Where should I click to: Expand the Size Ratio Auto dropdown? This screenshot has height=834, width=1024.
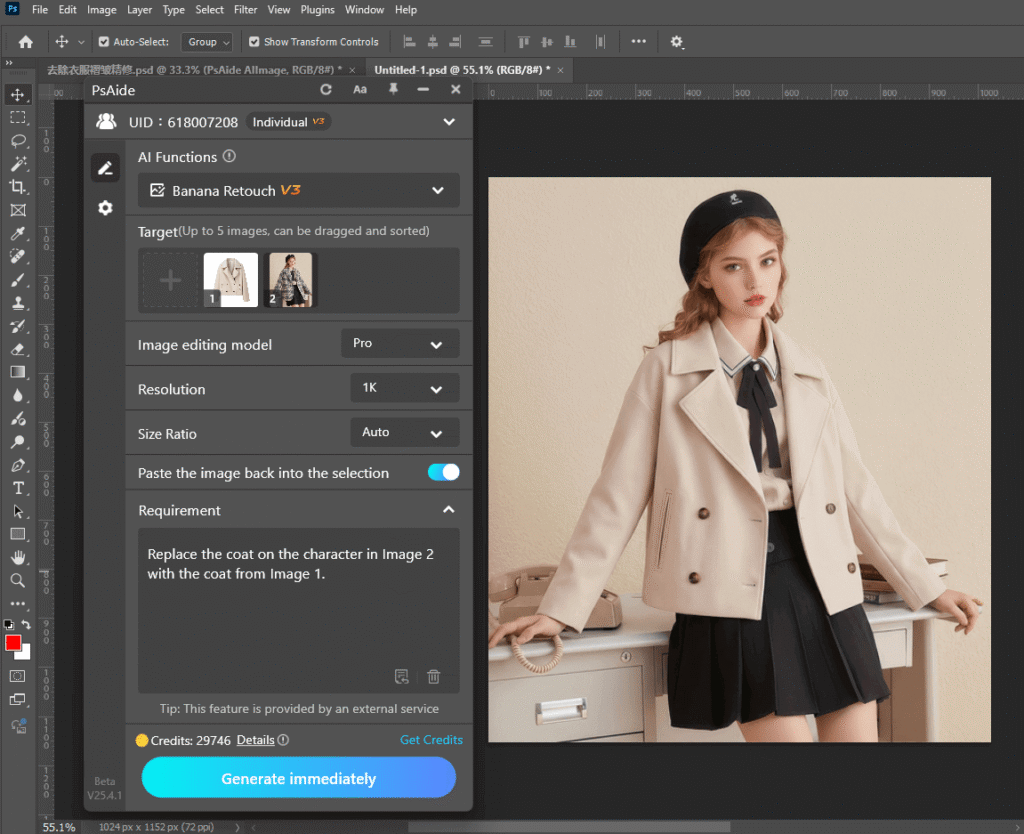coord(404,433)
